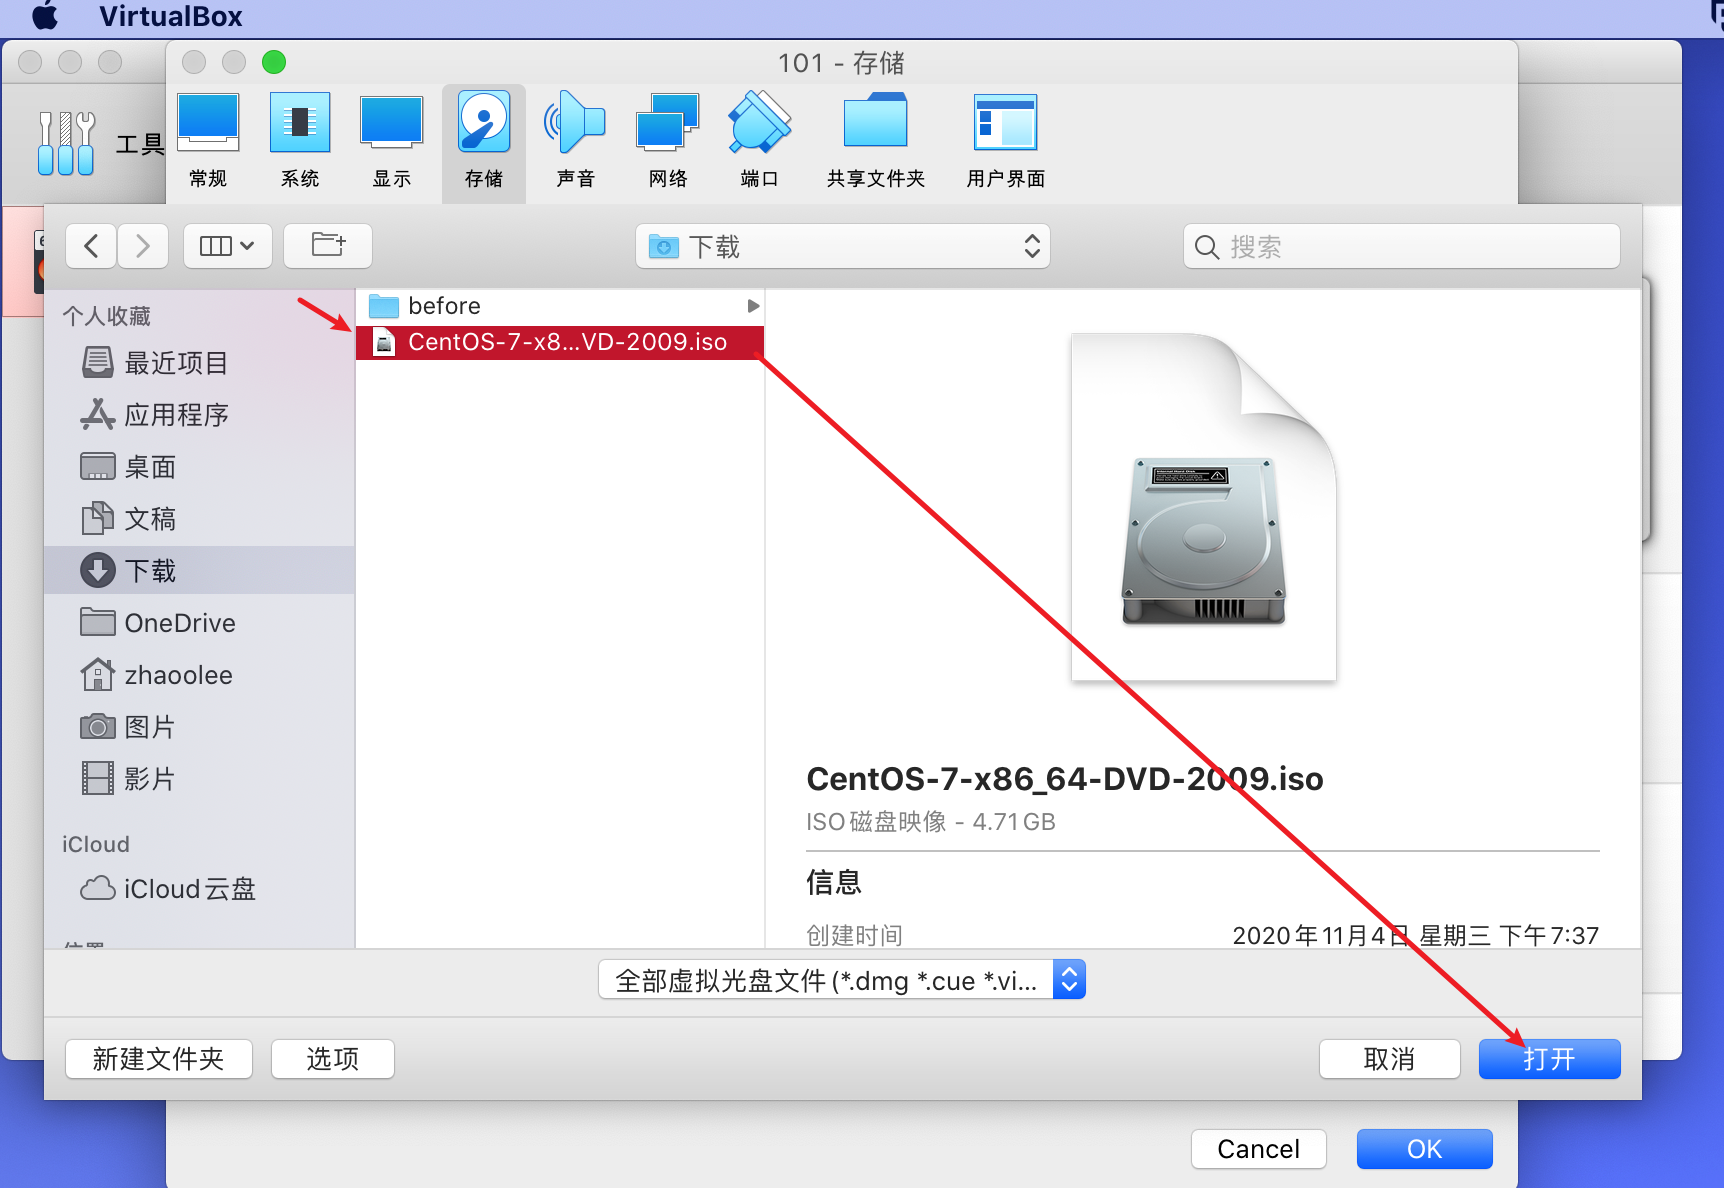Image resolution: width=1724 pixels, height=1188 pixels.
Task: Click OK in the settings window
Action: tap(1424, 1149)
